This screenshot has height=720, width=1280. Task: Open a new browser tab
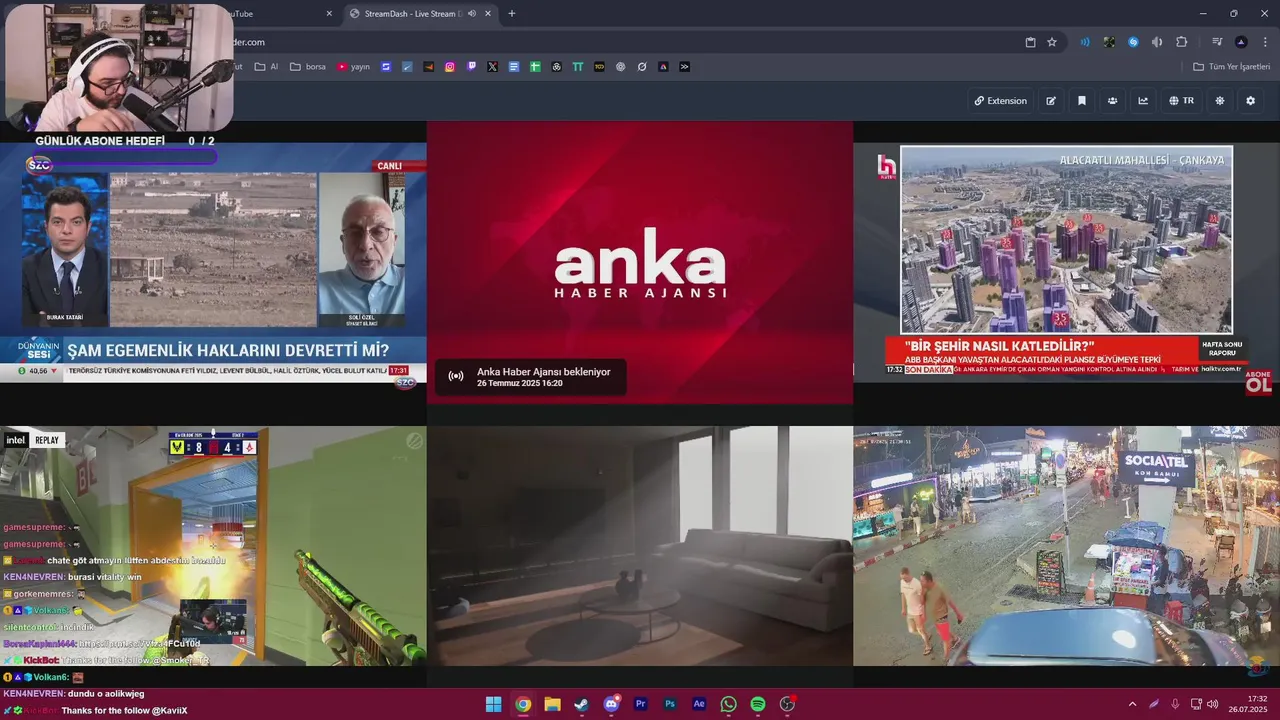coord(512,14)
